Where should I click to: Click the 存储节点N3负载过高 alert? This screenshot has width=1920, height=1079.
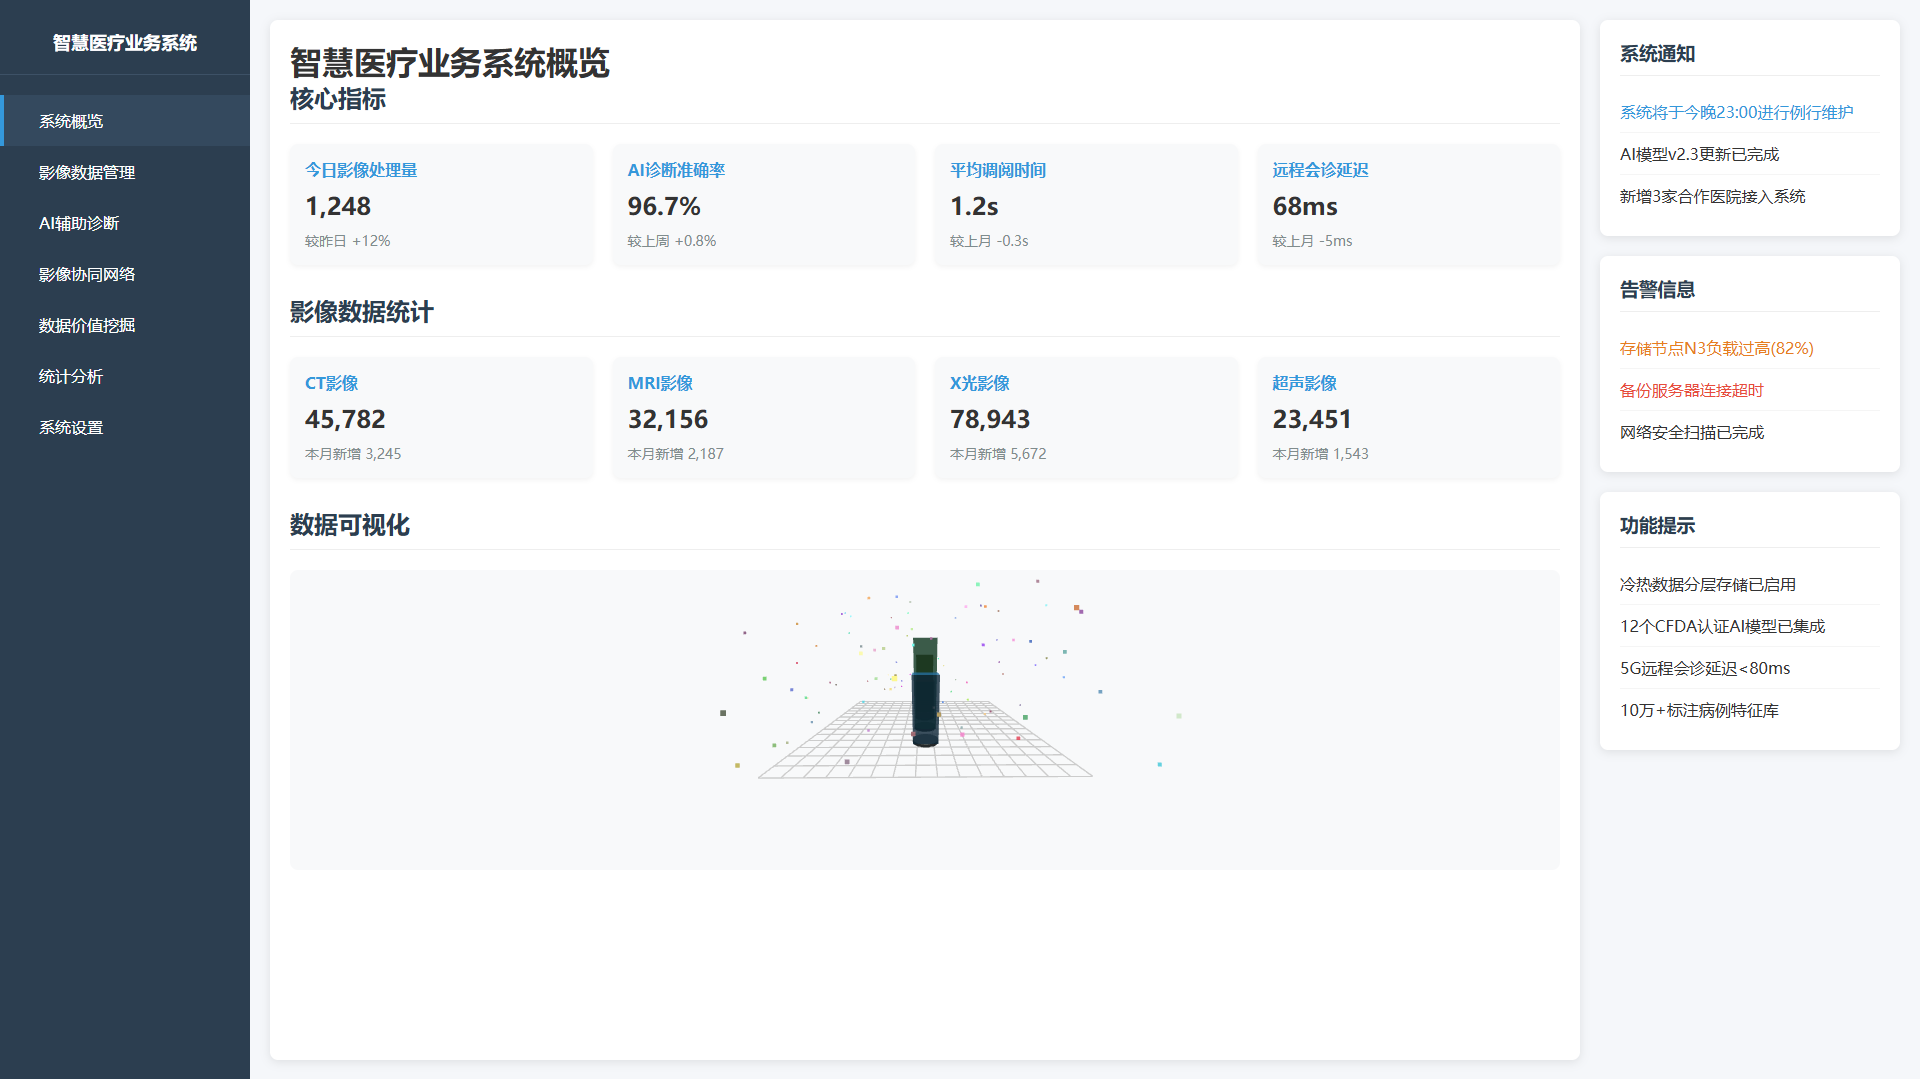tap(1716, 348)
